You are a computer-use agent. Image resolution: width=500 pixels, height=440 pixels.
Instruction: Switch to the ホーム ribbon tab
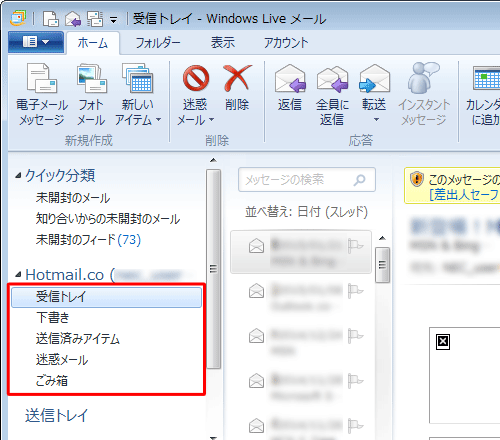[93, 43]
